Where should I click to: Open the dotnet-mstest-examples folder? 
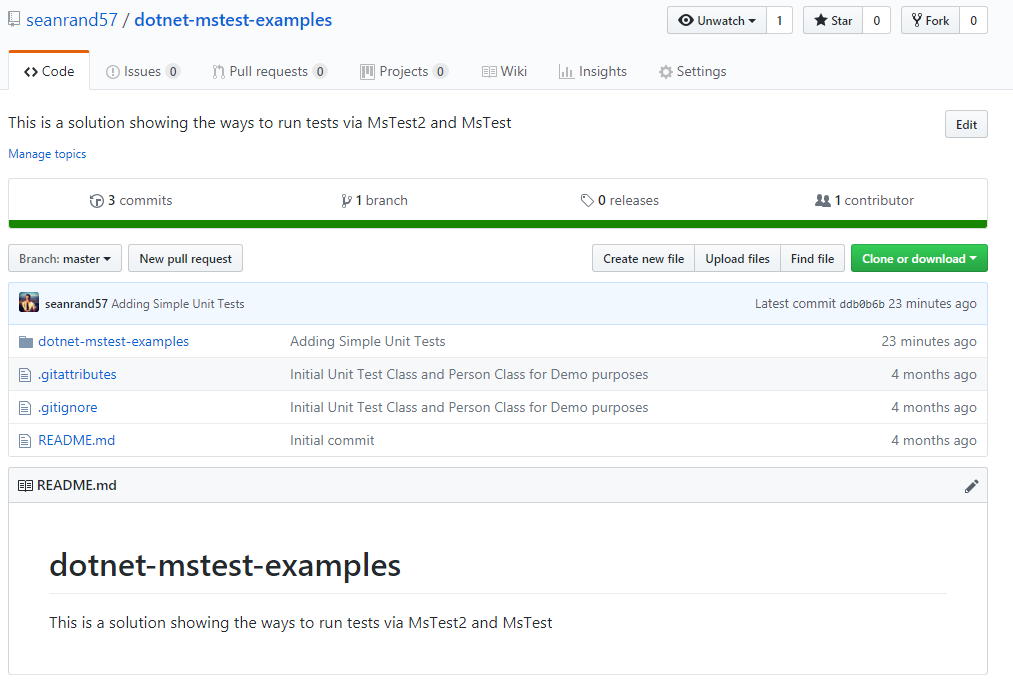114,341
